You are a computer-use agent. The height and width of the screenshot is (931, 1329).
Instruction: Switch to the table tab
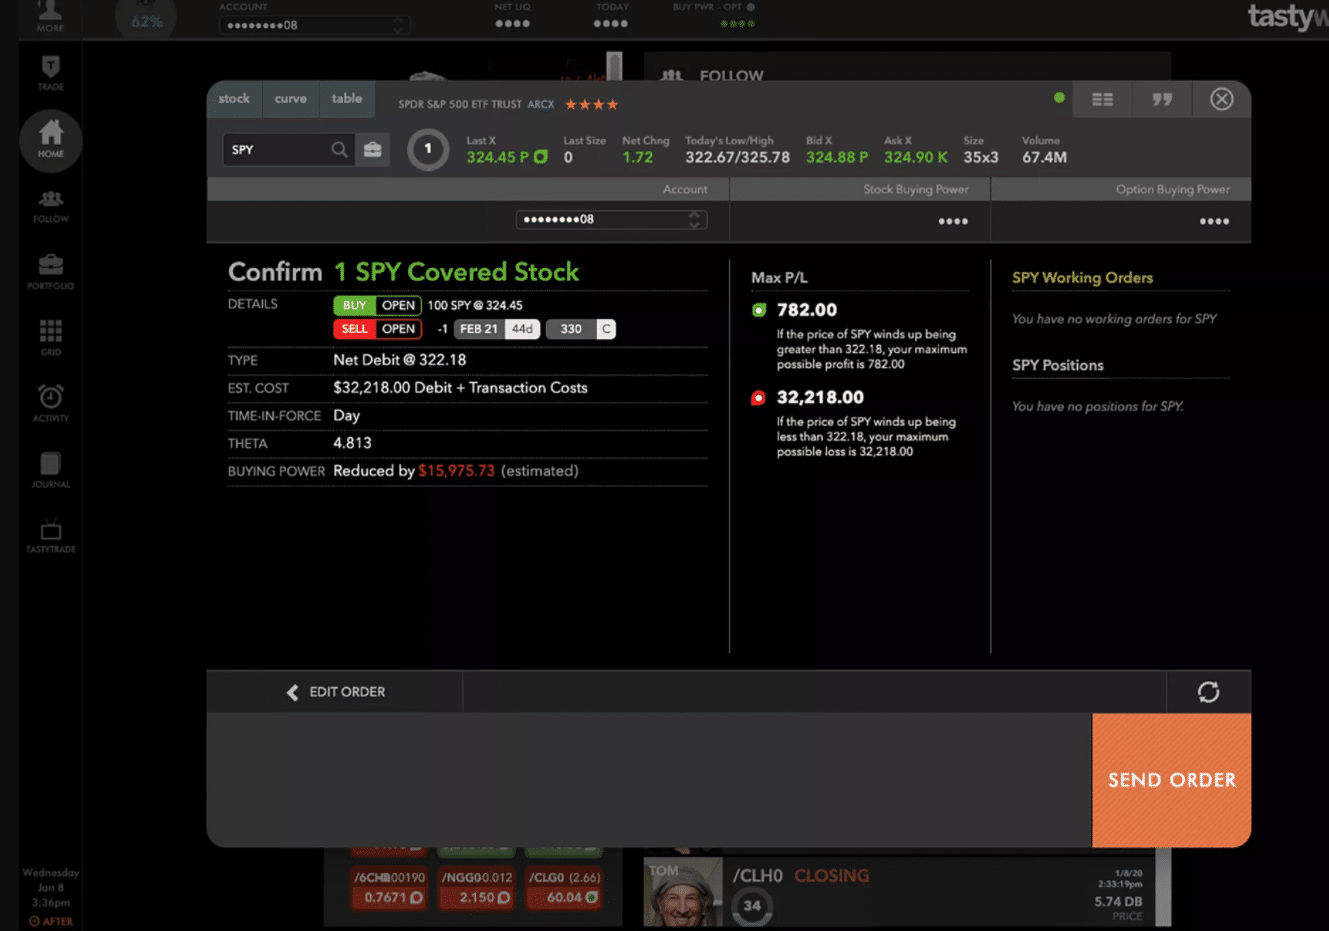point(347,98)
